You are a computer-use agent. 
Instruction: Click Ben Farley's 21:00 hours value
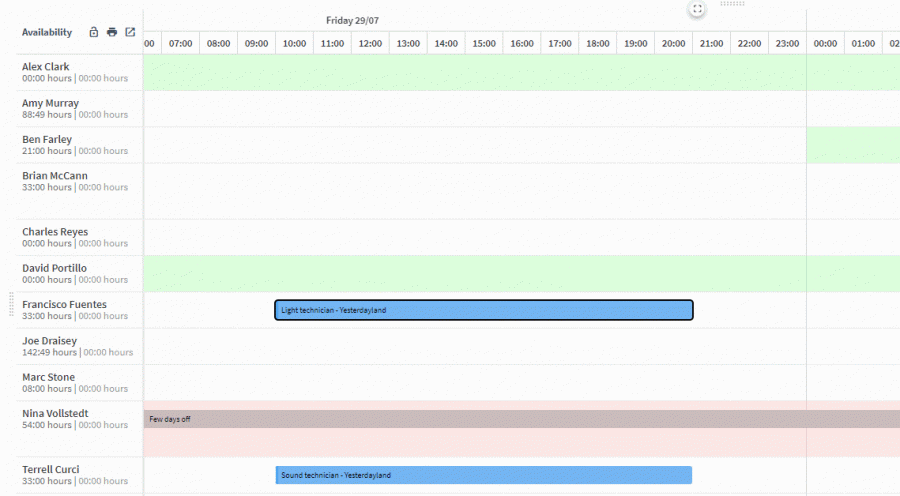click(x=46, y=151)
